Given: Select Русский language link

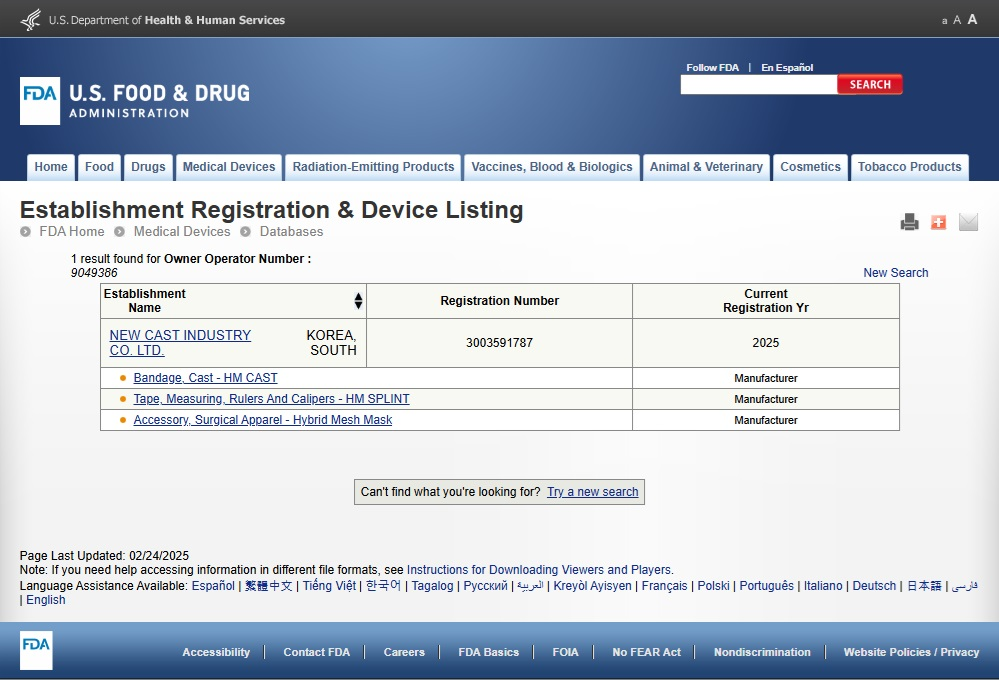Looking at the screenshot, I should (x=485, y=586).
